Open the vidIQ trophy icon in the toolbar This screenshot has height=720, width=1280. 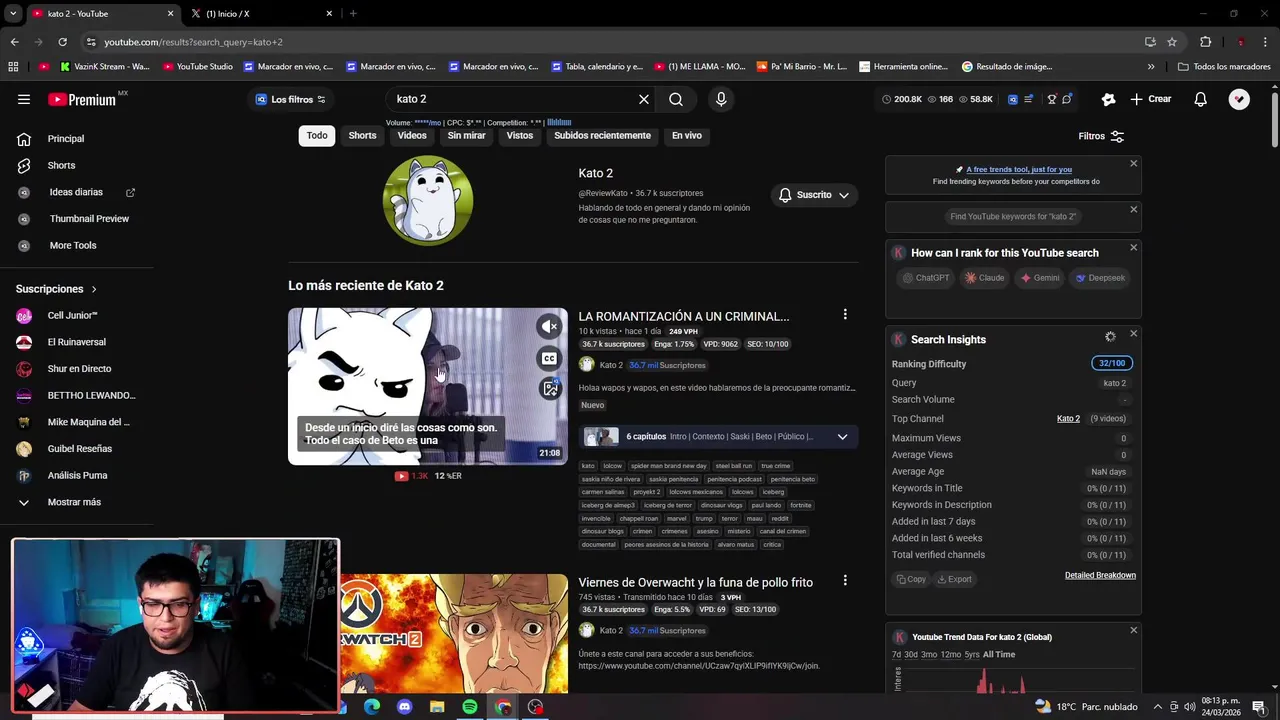[x=1051, y=99]
